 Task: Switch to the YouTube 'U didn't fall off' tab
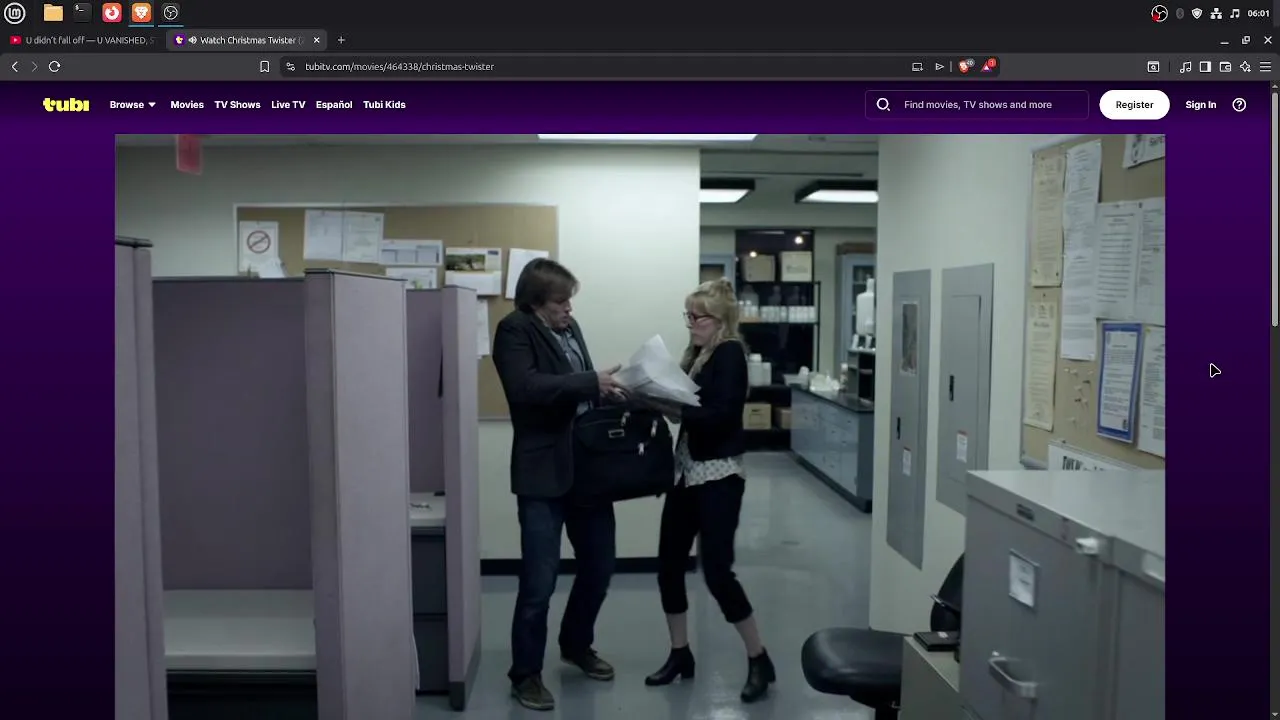pyautogui.click(x=83, y=40)
